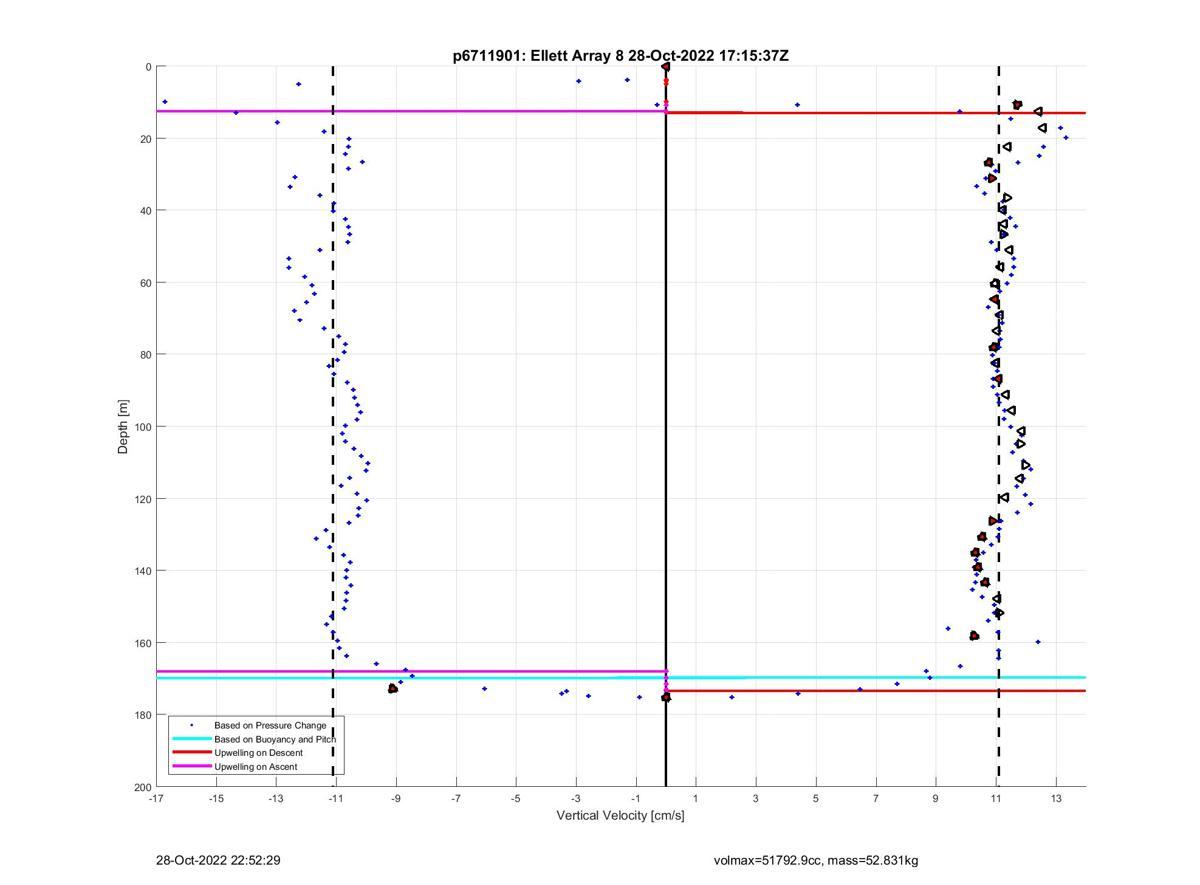The width and height of the screenshot is (1200, 885).
Task: Click the red marker at top of zero line
Action: point(666,67)
